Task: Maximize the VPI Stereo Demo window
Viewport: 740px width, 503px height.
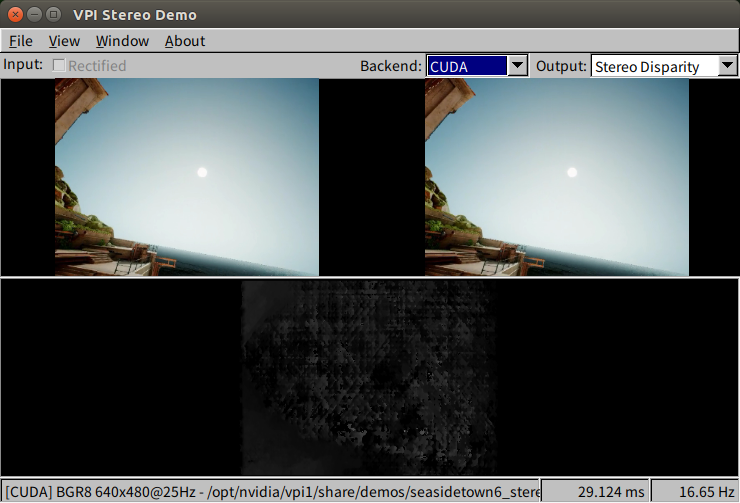Action: coord(53,15)
